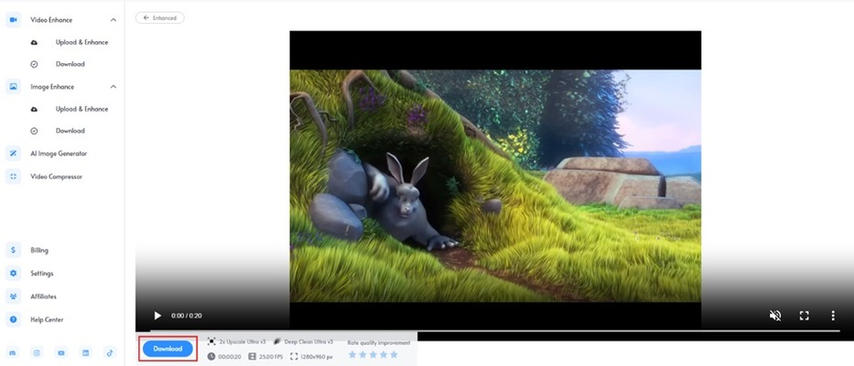Click cloud upload icon under Video Enhance
This screenshot has width=854, height=366.
(x=34, y=42)
